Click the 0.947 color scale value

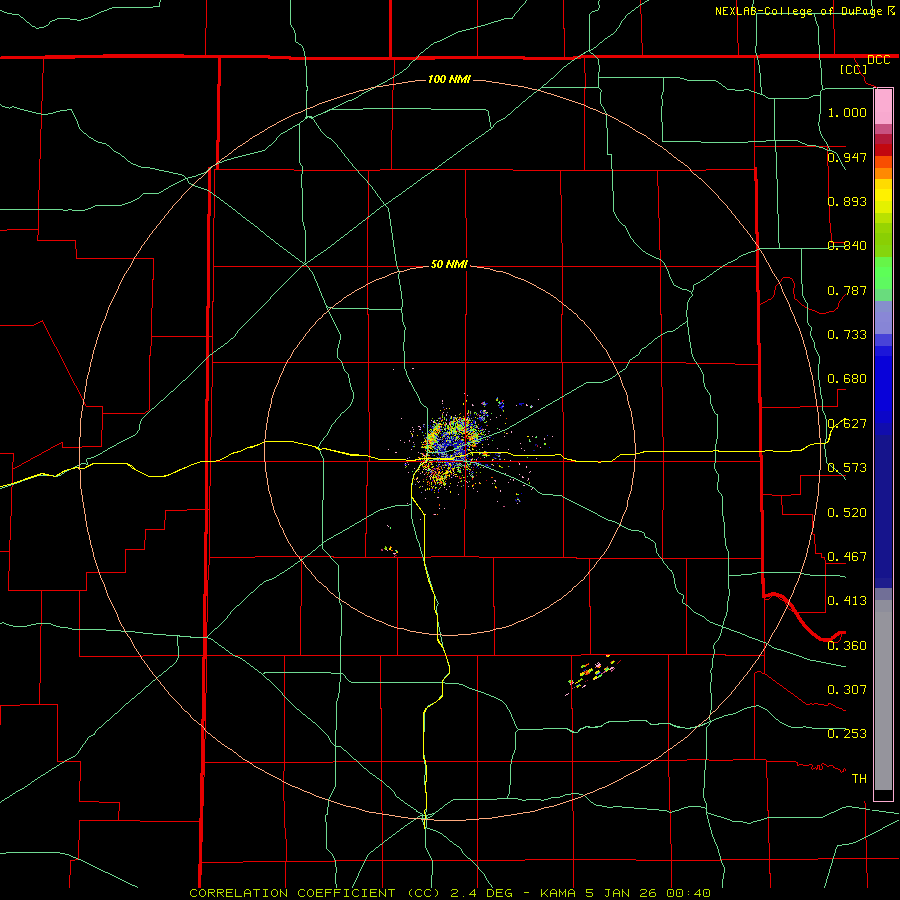(x=847, y=157)
